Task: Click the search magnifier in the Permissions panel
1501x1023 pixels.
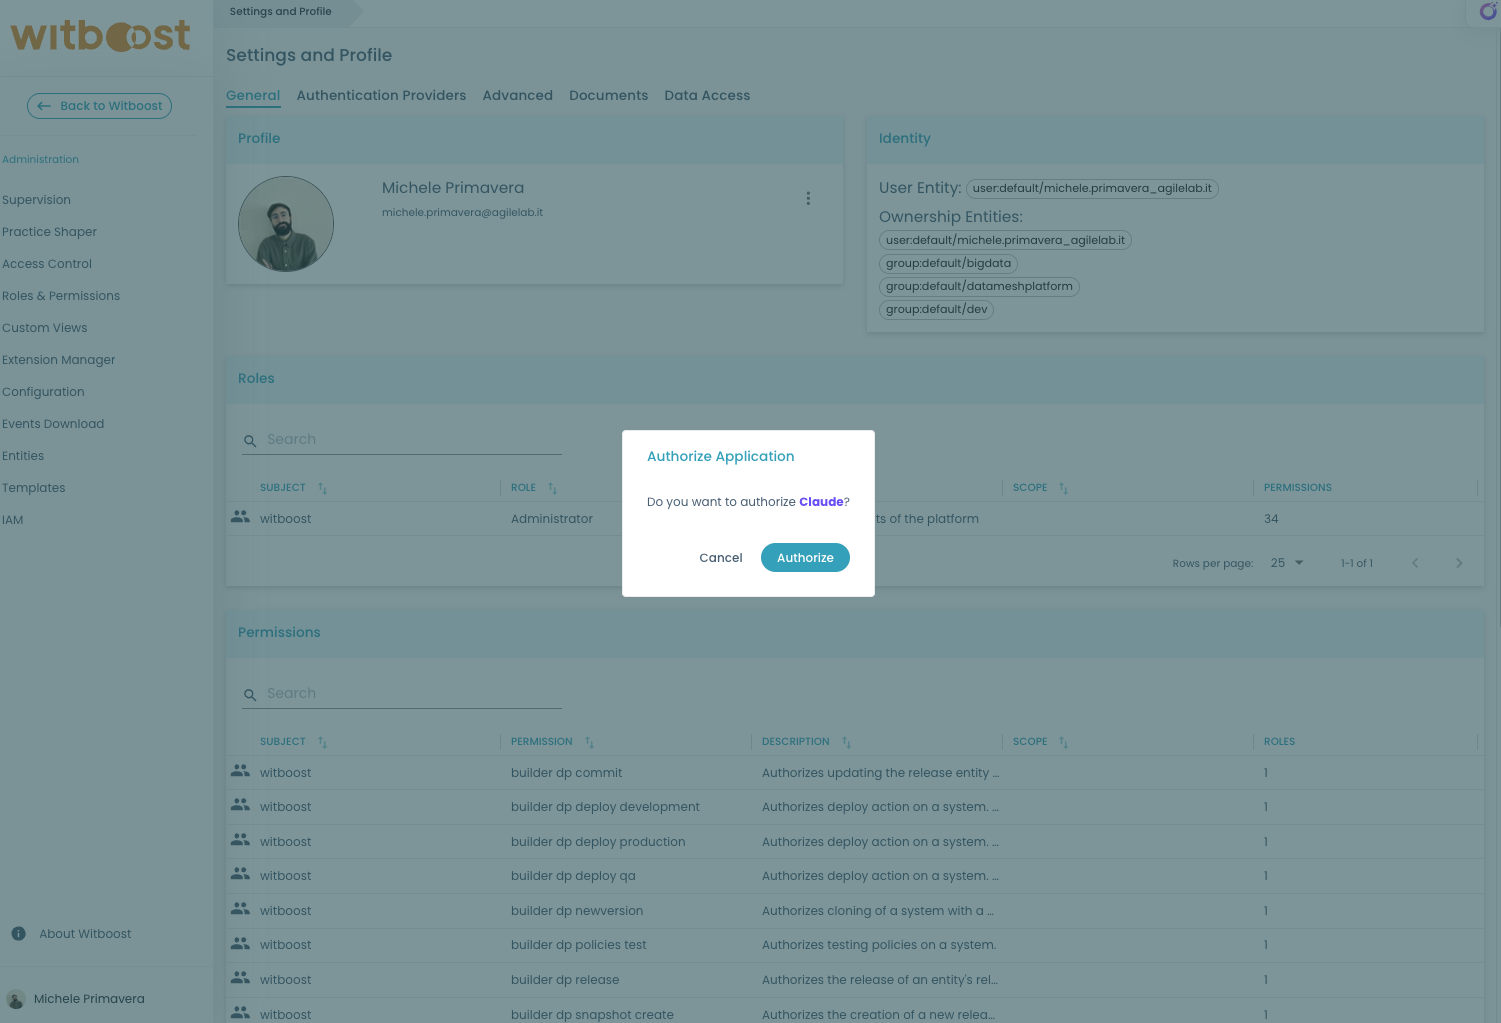Action: tap(249, 694)
